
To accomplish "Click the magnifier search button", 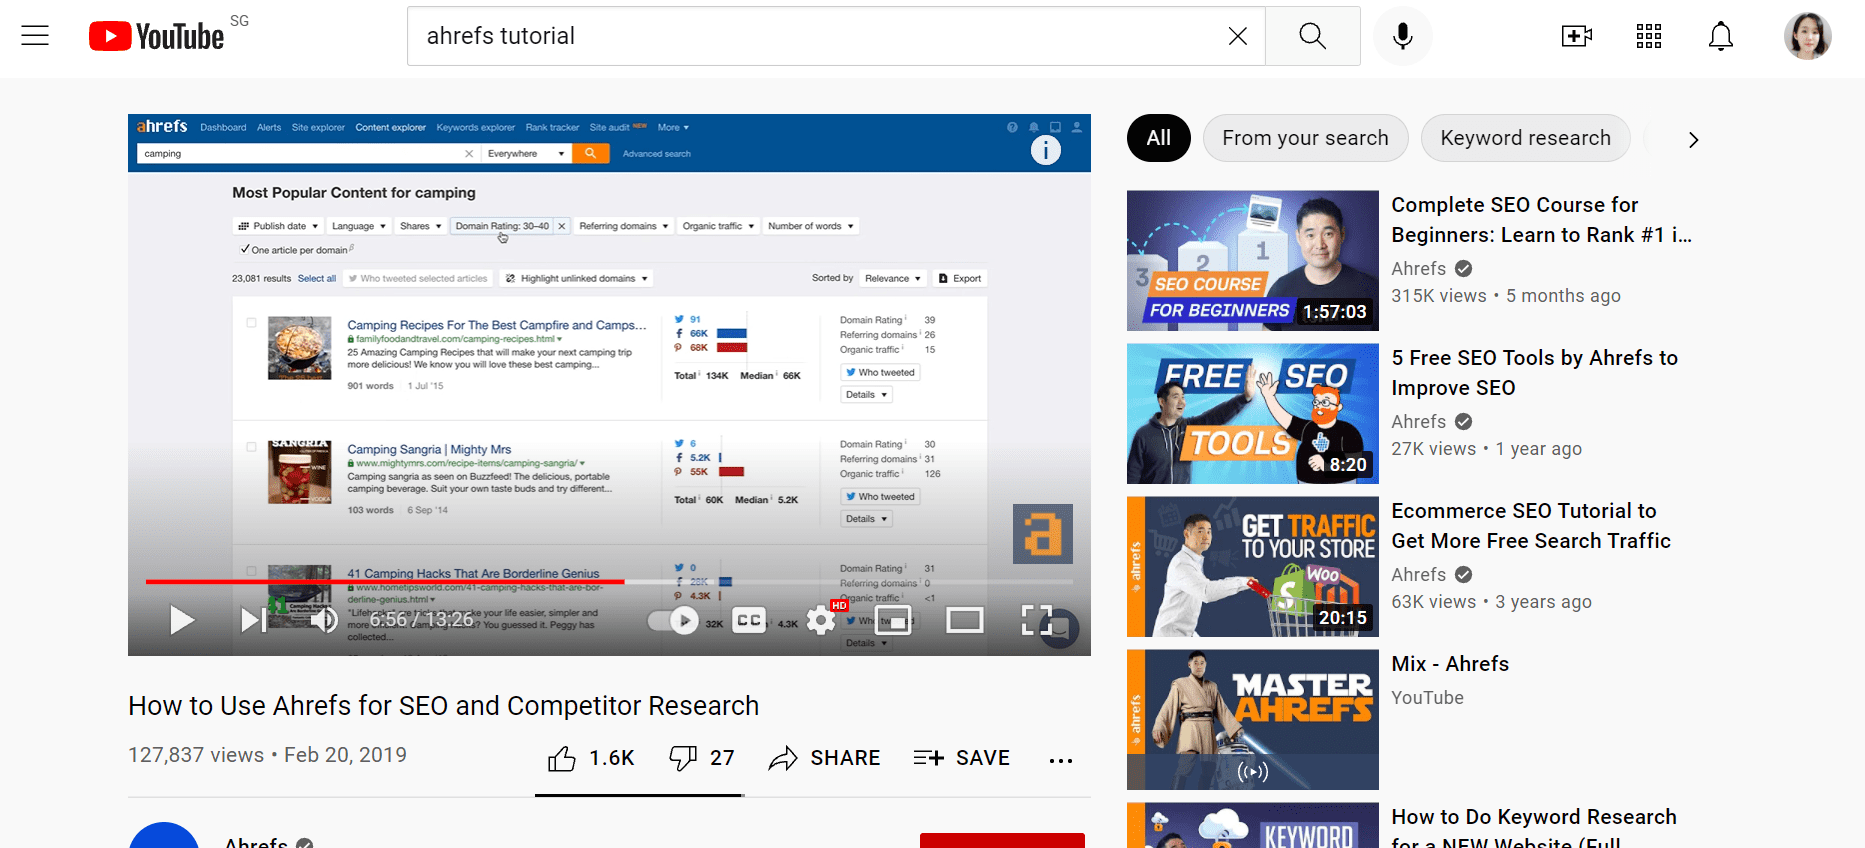I will coord(1312,36).
